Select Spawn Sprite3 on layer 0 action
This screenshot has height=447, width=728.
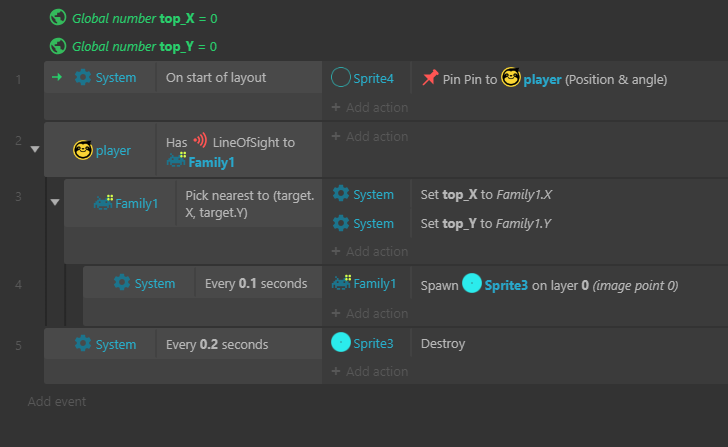click(x=549, y=285)
